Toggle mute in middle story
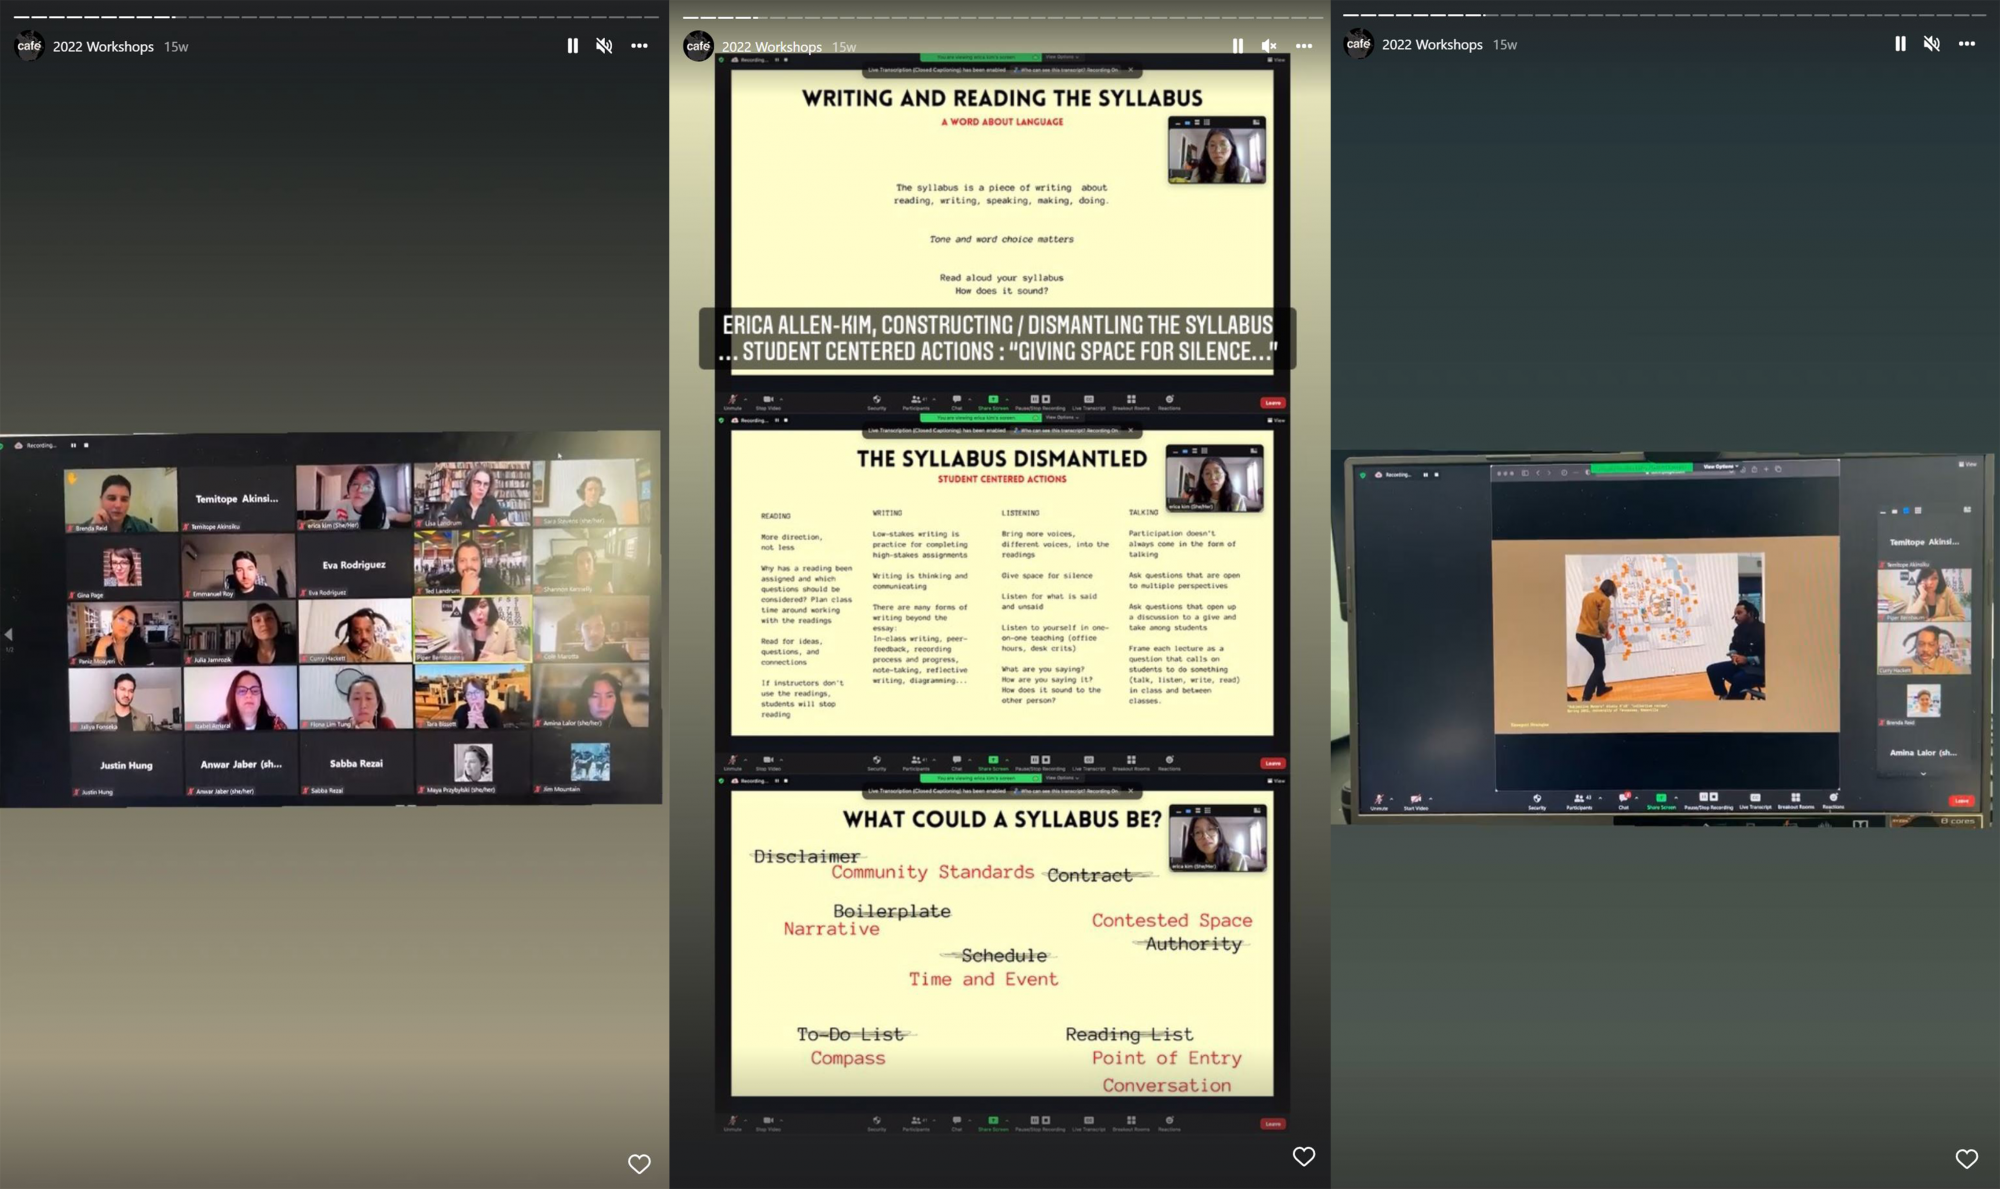The width and height of the screenshot is (2000, 1189). (x=1269, y=46)
